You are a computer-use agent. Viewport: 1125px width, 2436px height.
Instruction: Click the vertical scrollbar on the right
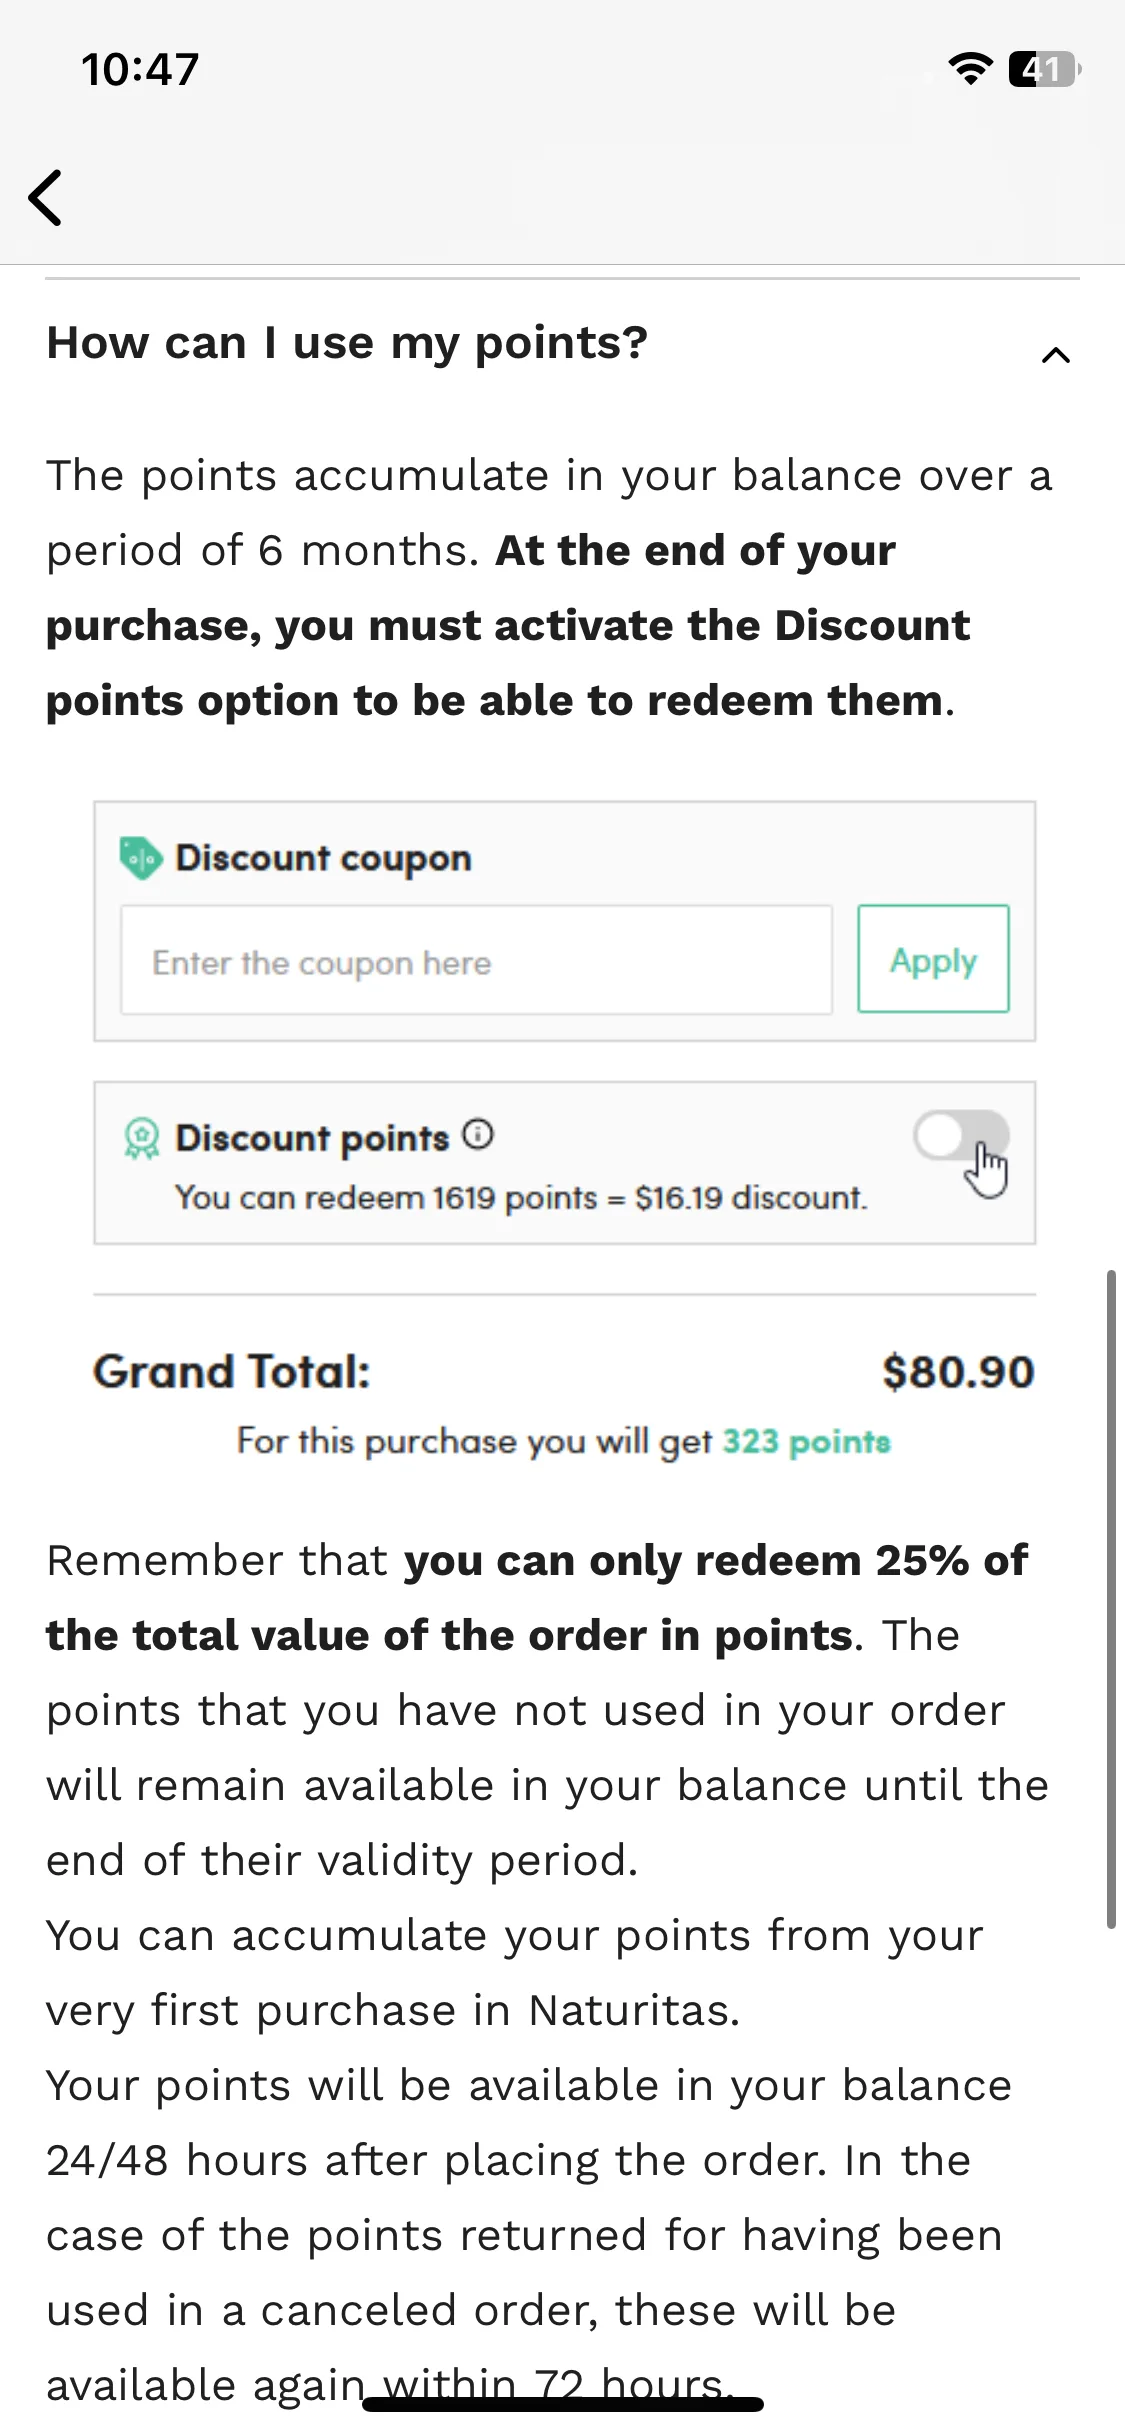(x=1111, y=1598)
